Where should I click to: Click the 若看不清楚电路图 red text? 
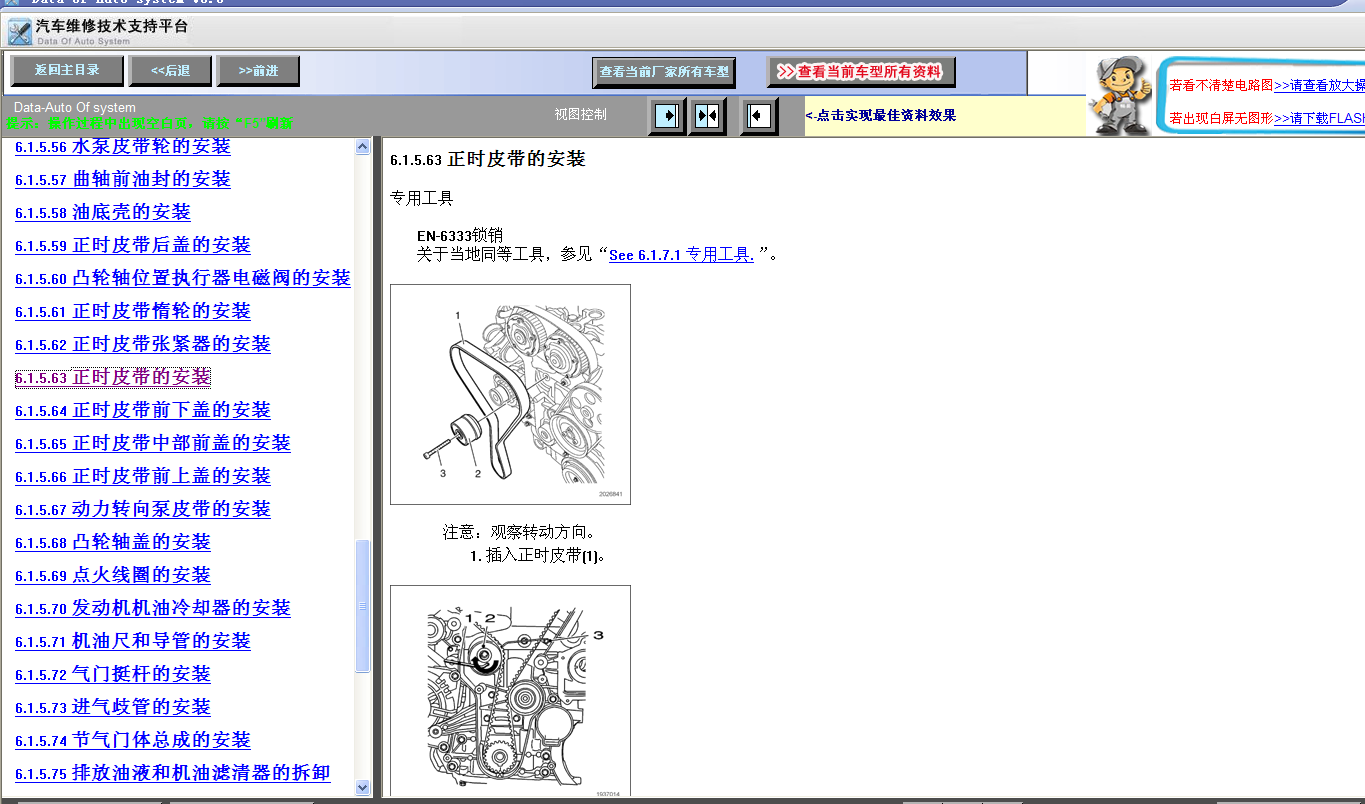1221,86
